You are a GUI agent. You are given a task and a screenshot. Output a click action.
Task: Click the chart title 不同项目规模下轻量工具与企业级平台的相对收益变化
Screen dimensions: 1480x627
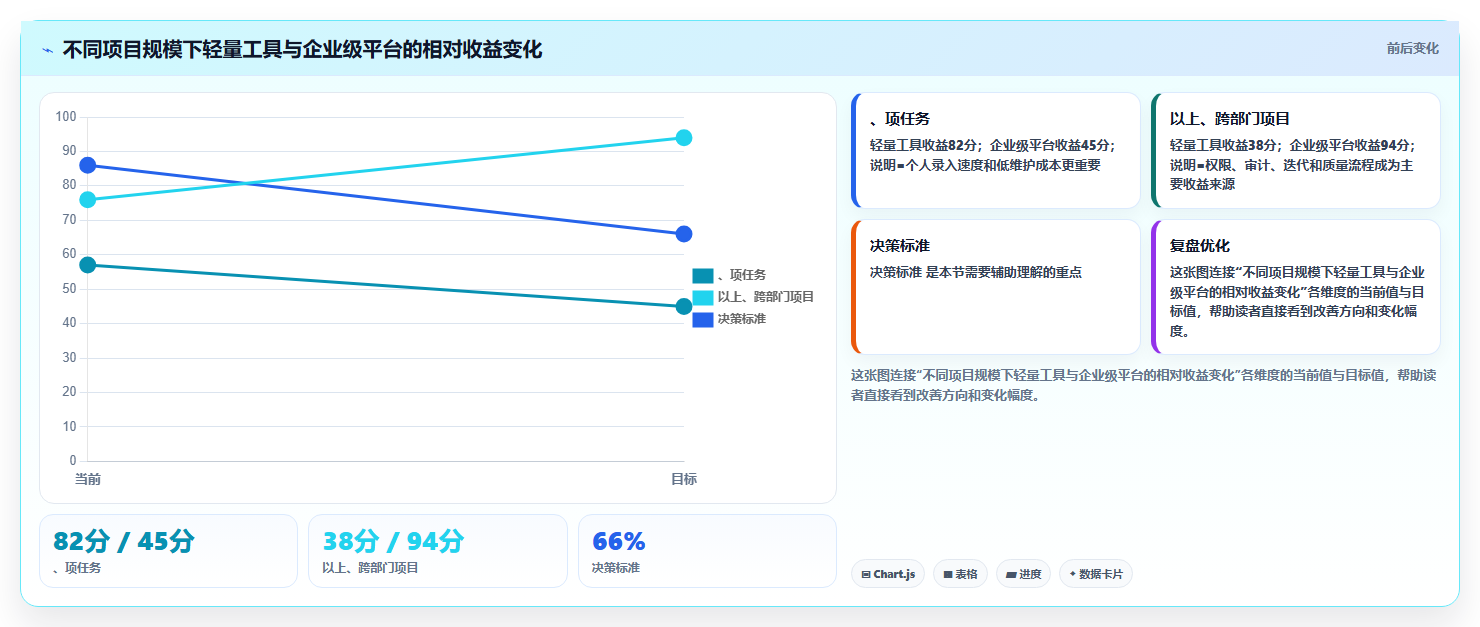303,50
